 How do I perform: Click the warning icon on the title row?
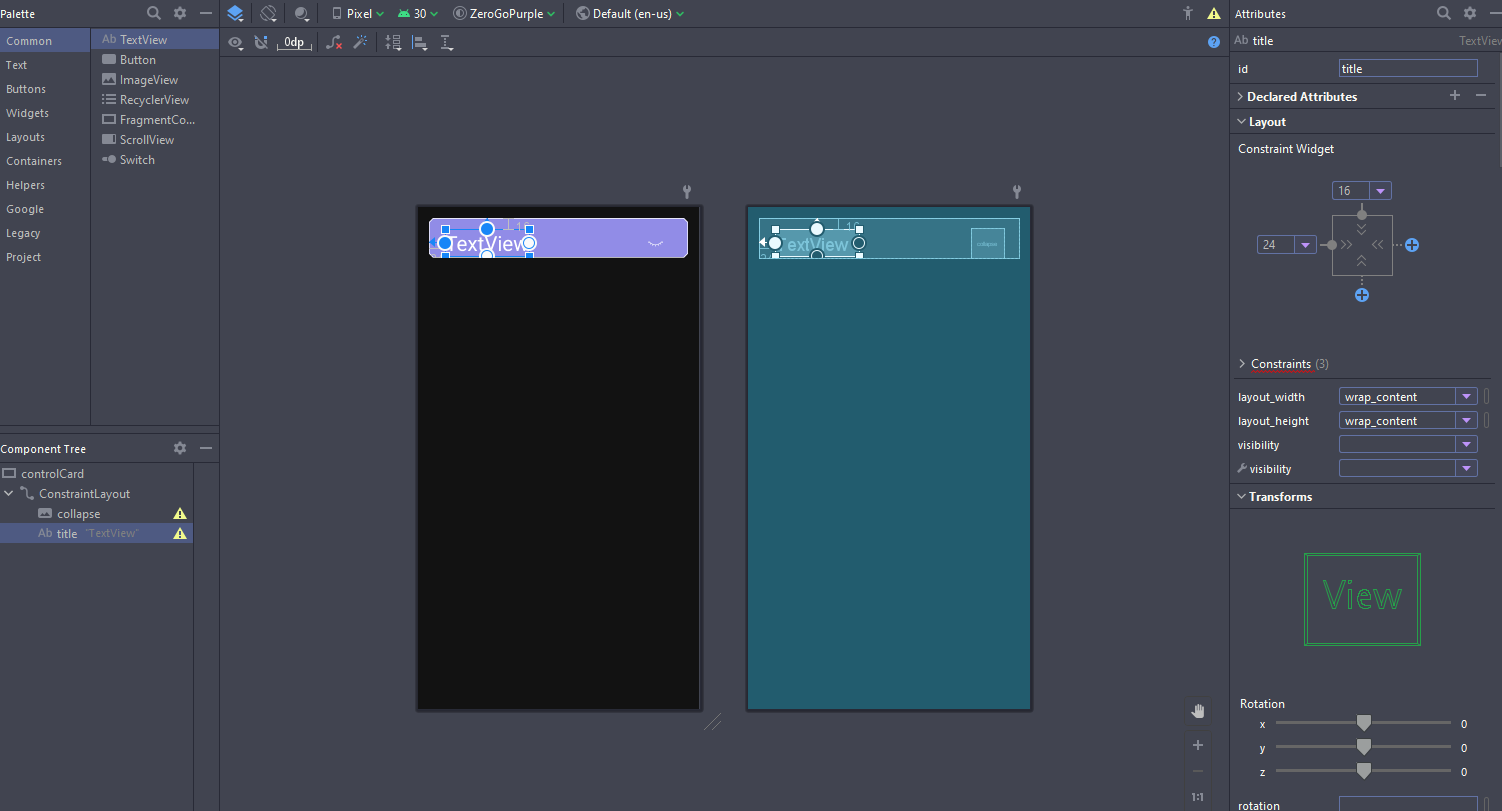(x=180, y=534)
